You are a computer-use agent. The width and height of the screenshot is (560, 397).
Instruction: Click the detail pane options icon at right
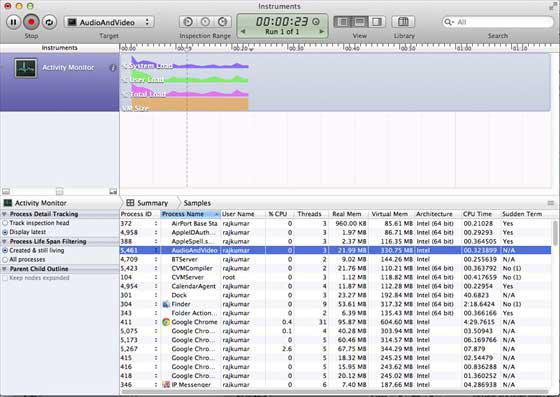pos(551,203)
